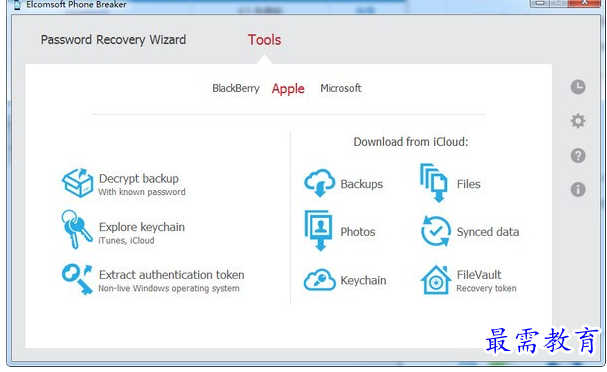607x372 pixels.
Task: Open settings via the gear icon
Action: pos(578,121)
